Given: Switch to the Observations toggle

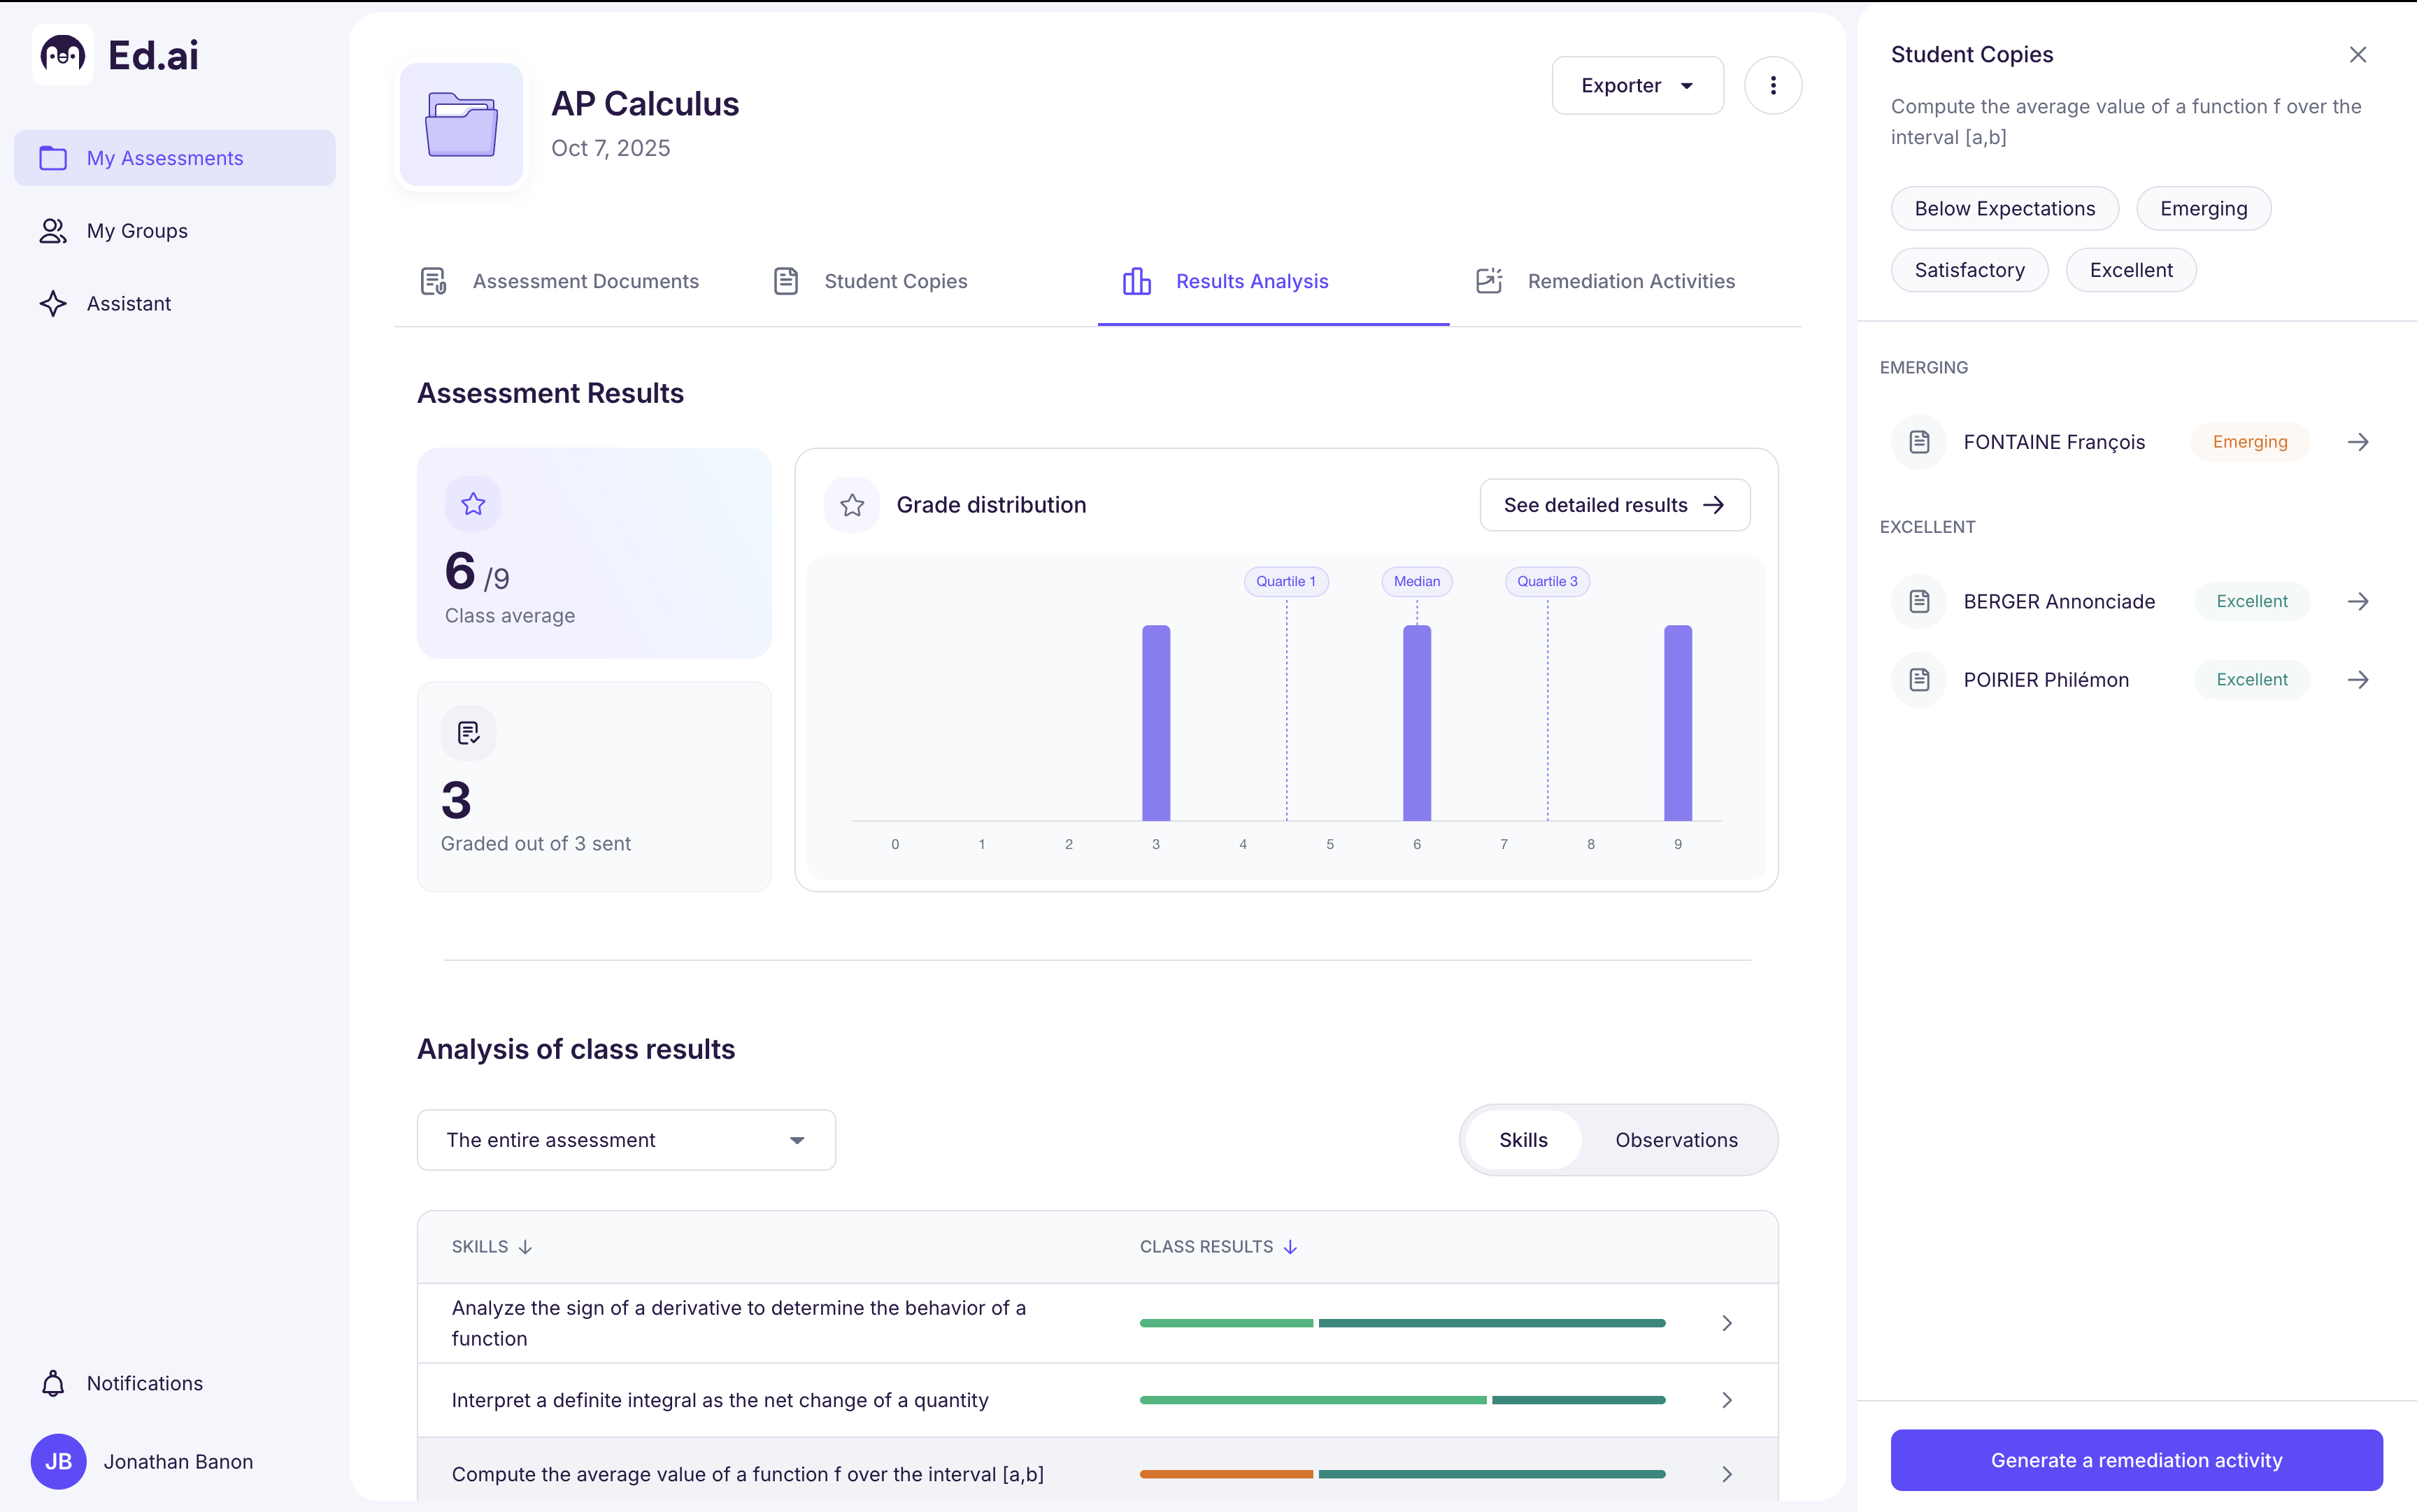Looking at the screenshot, I should (1676, 1139).
